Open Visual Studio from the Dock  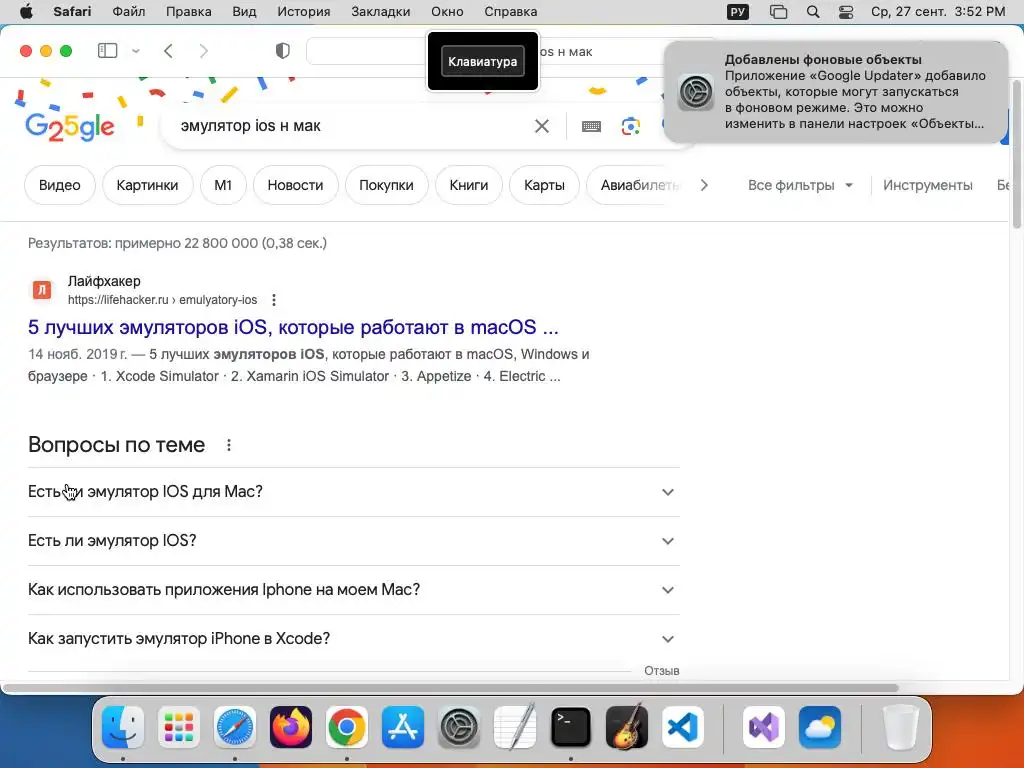764,727
